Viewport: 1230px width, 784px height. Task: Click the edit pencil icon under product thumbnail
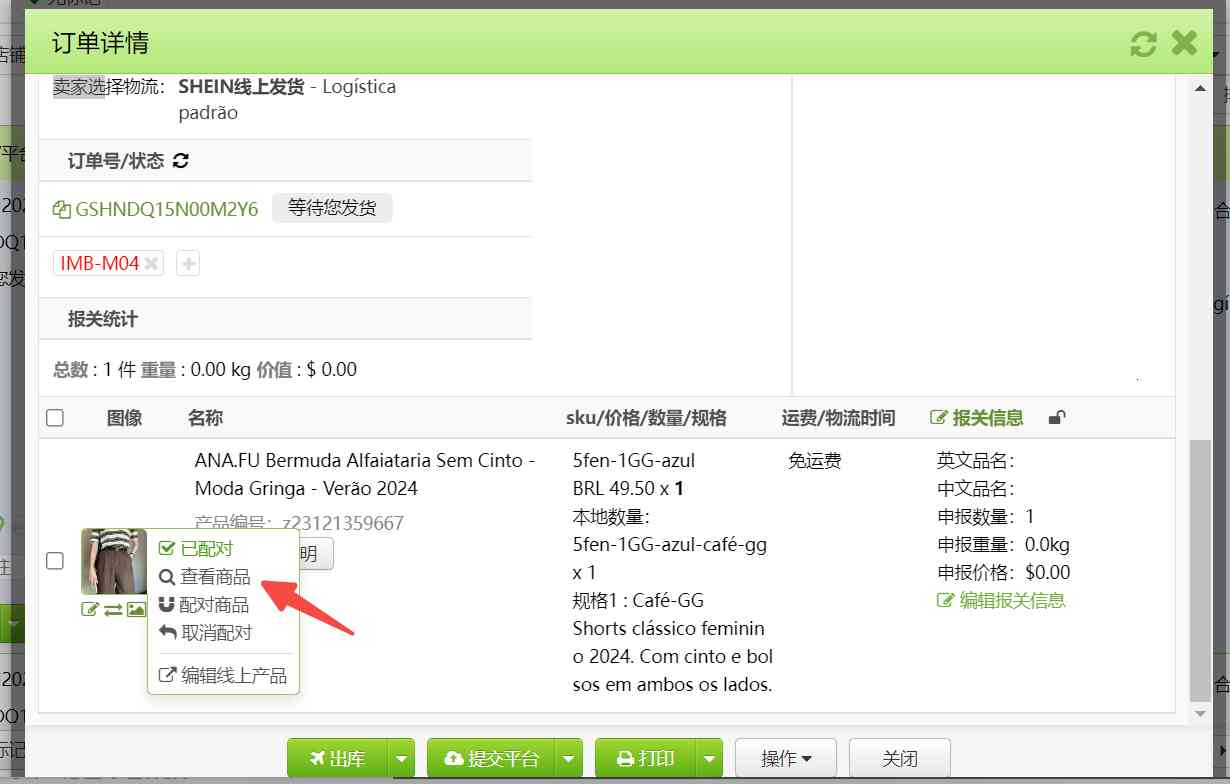[x=90, y=609]
